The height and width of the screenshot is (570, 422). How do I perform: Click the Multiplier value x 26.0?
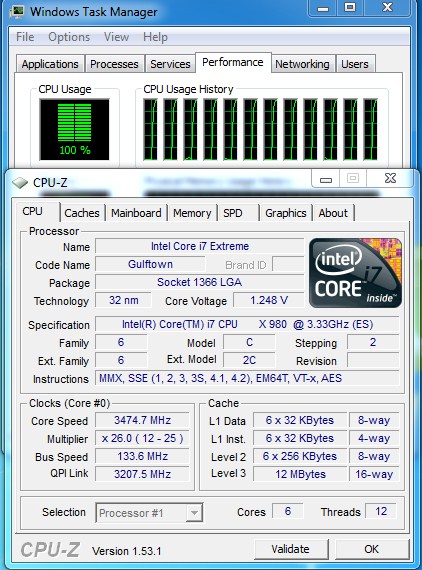pyautogui.click(x=142, y=438)
